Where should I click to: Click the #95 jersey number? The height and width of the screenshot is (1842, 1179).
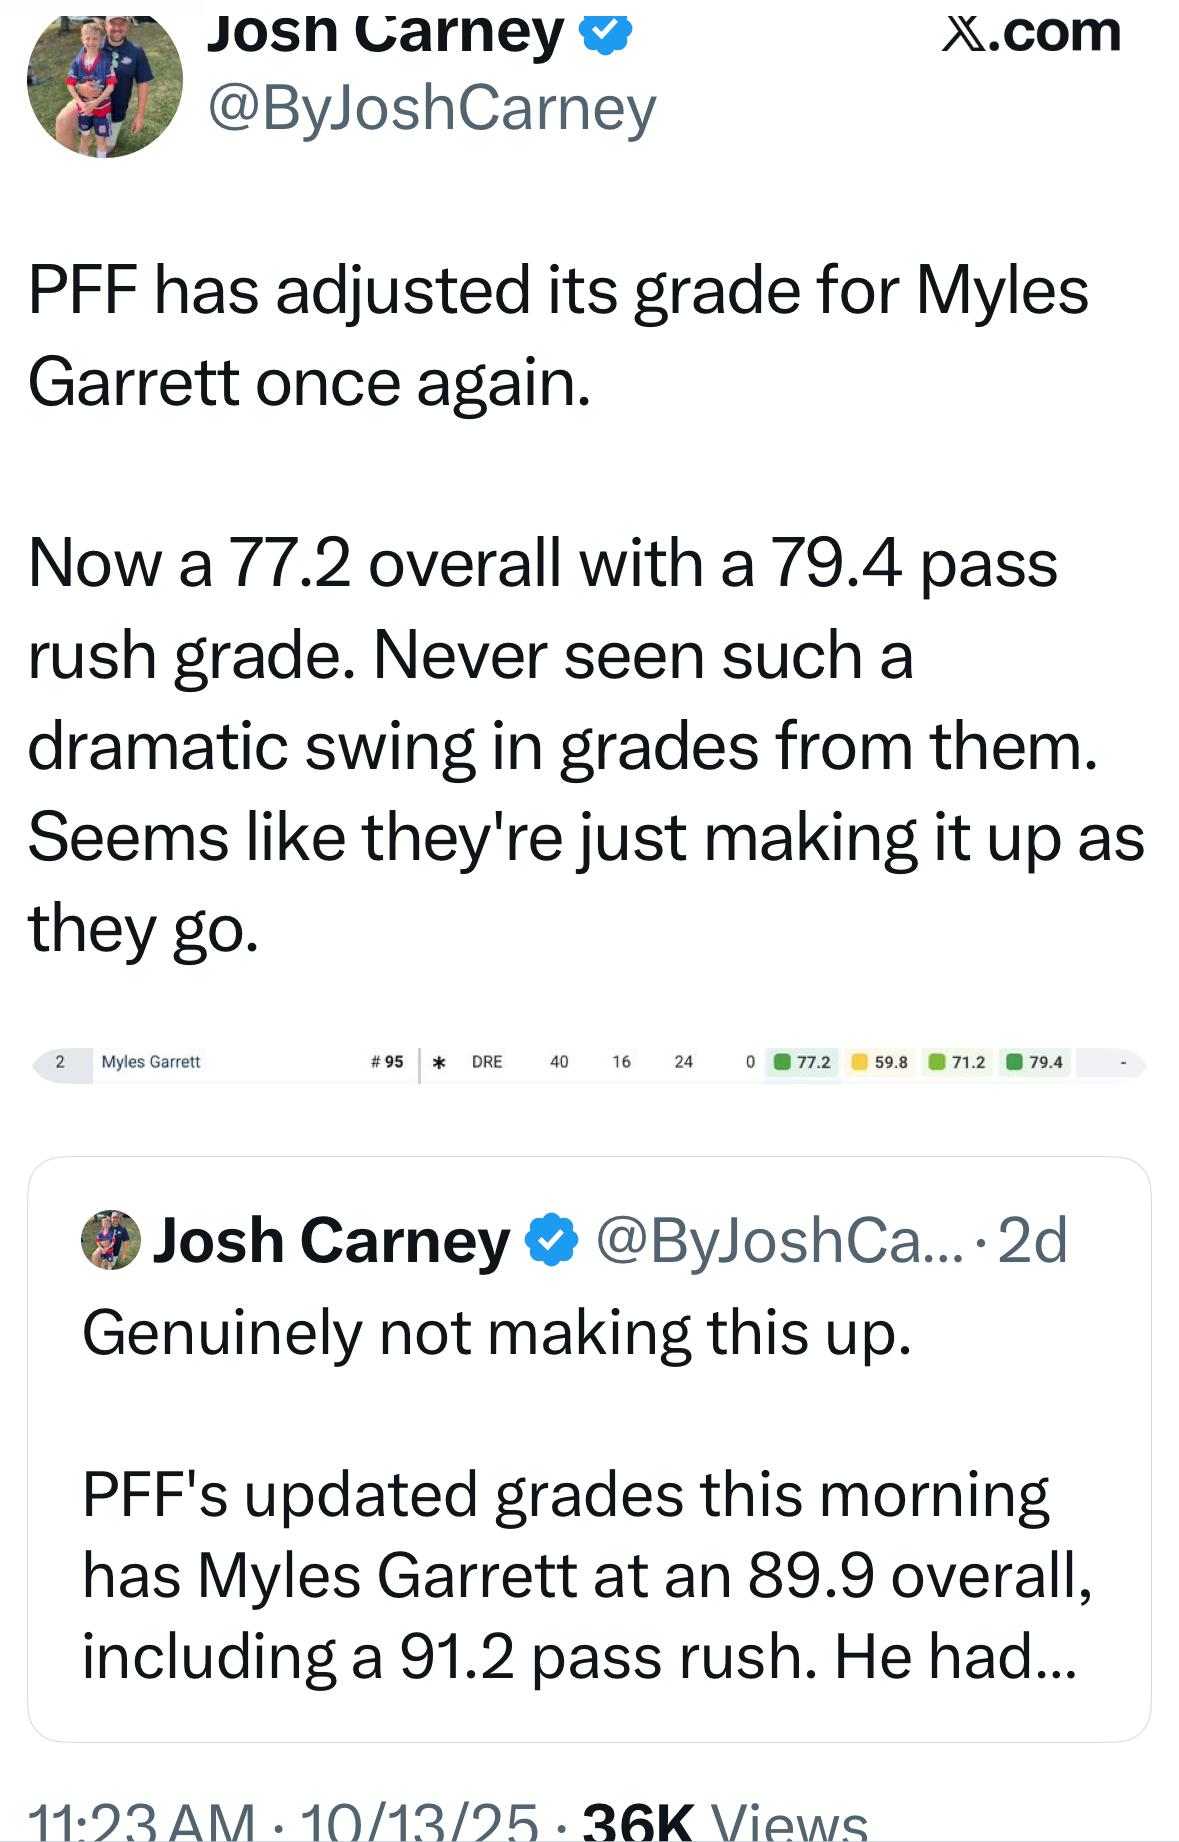pos(387,1062)
